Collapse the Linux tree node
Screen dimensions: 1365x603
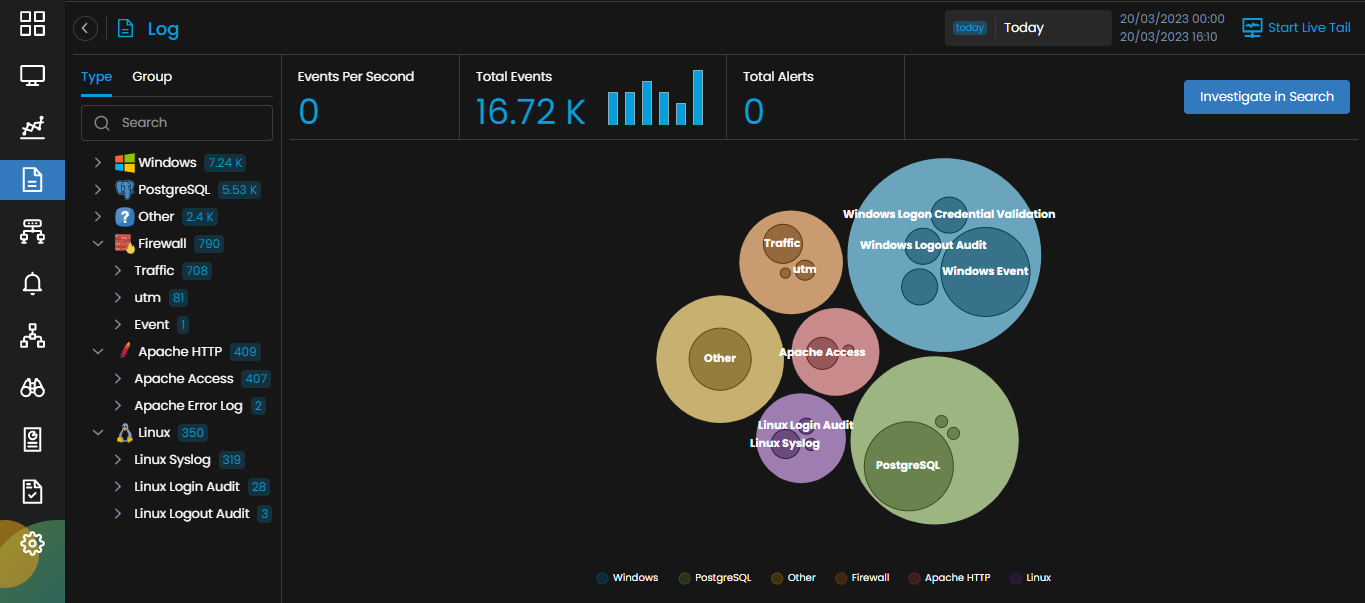pos(97,433)
